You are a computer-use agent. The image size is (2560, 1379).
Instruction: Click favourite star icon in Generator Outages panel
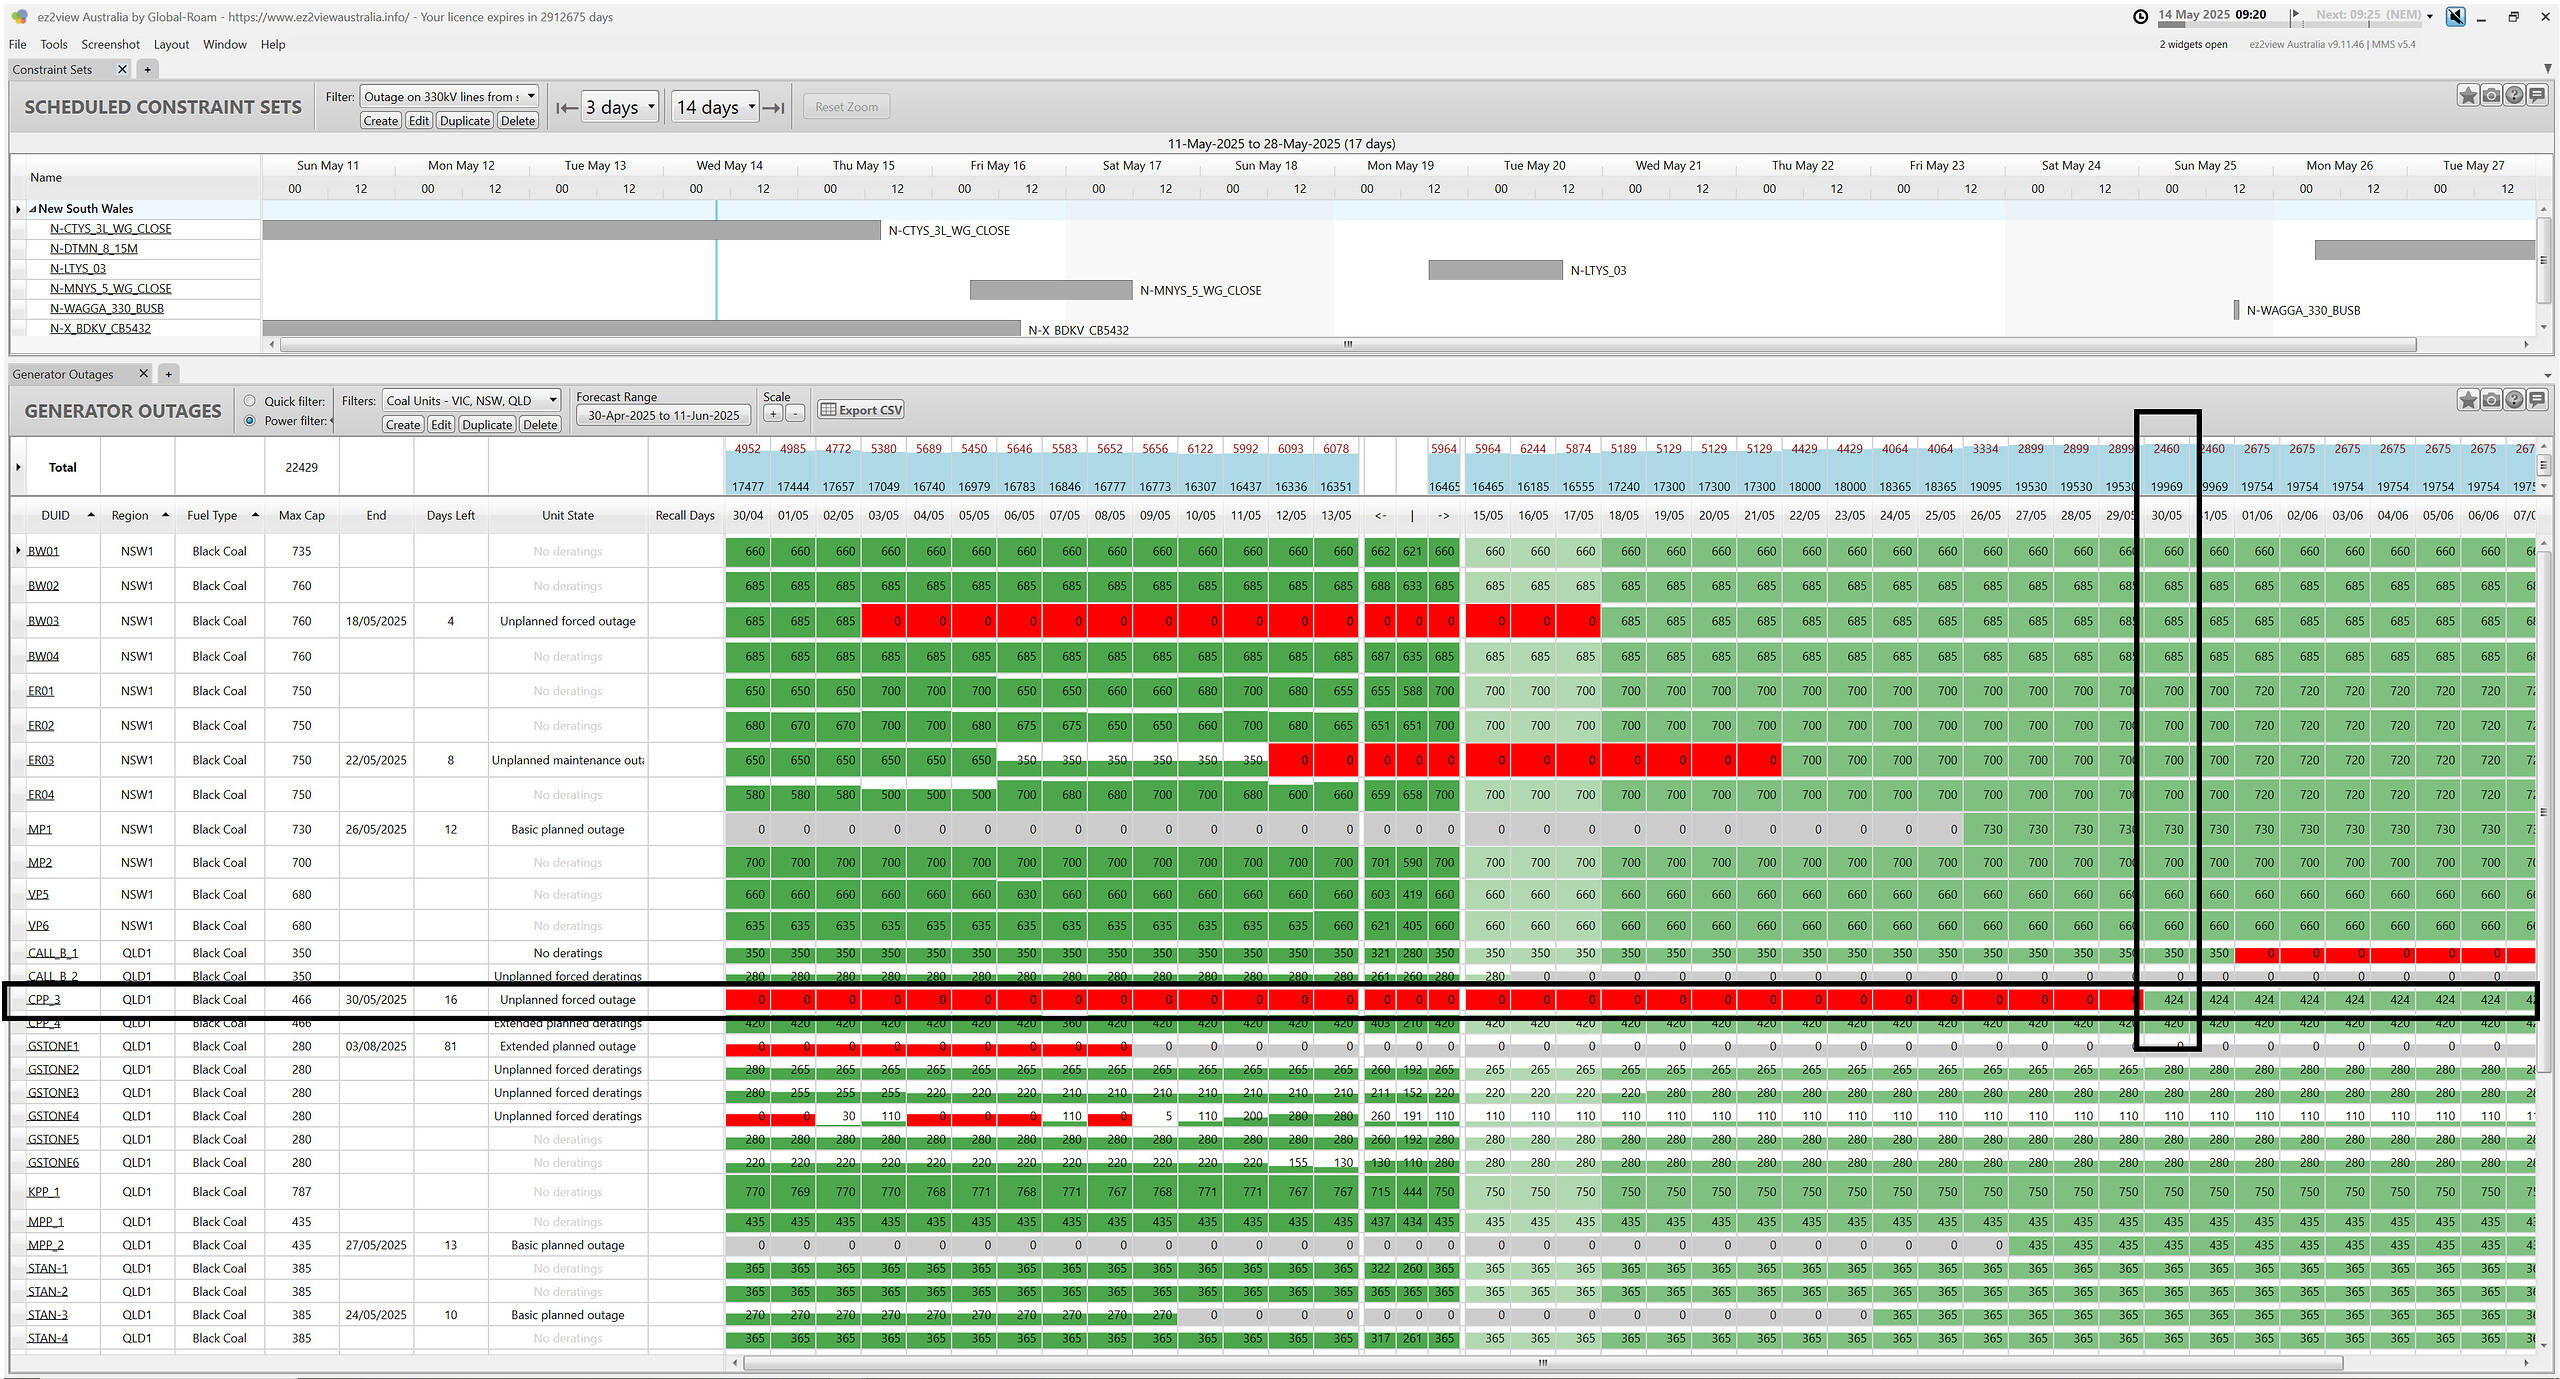(x=2468, y=400)
